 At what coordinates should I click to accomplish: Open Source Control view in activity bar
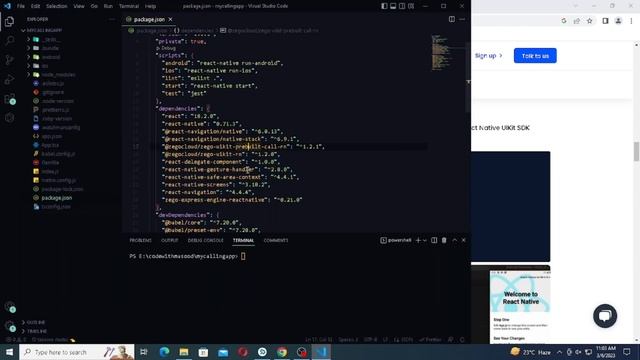[x=9, y=60]
